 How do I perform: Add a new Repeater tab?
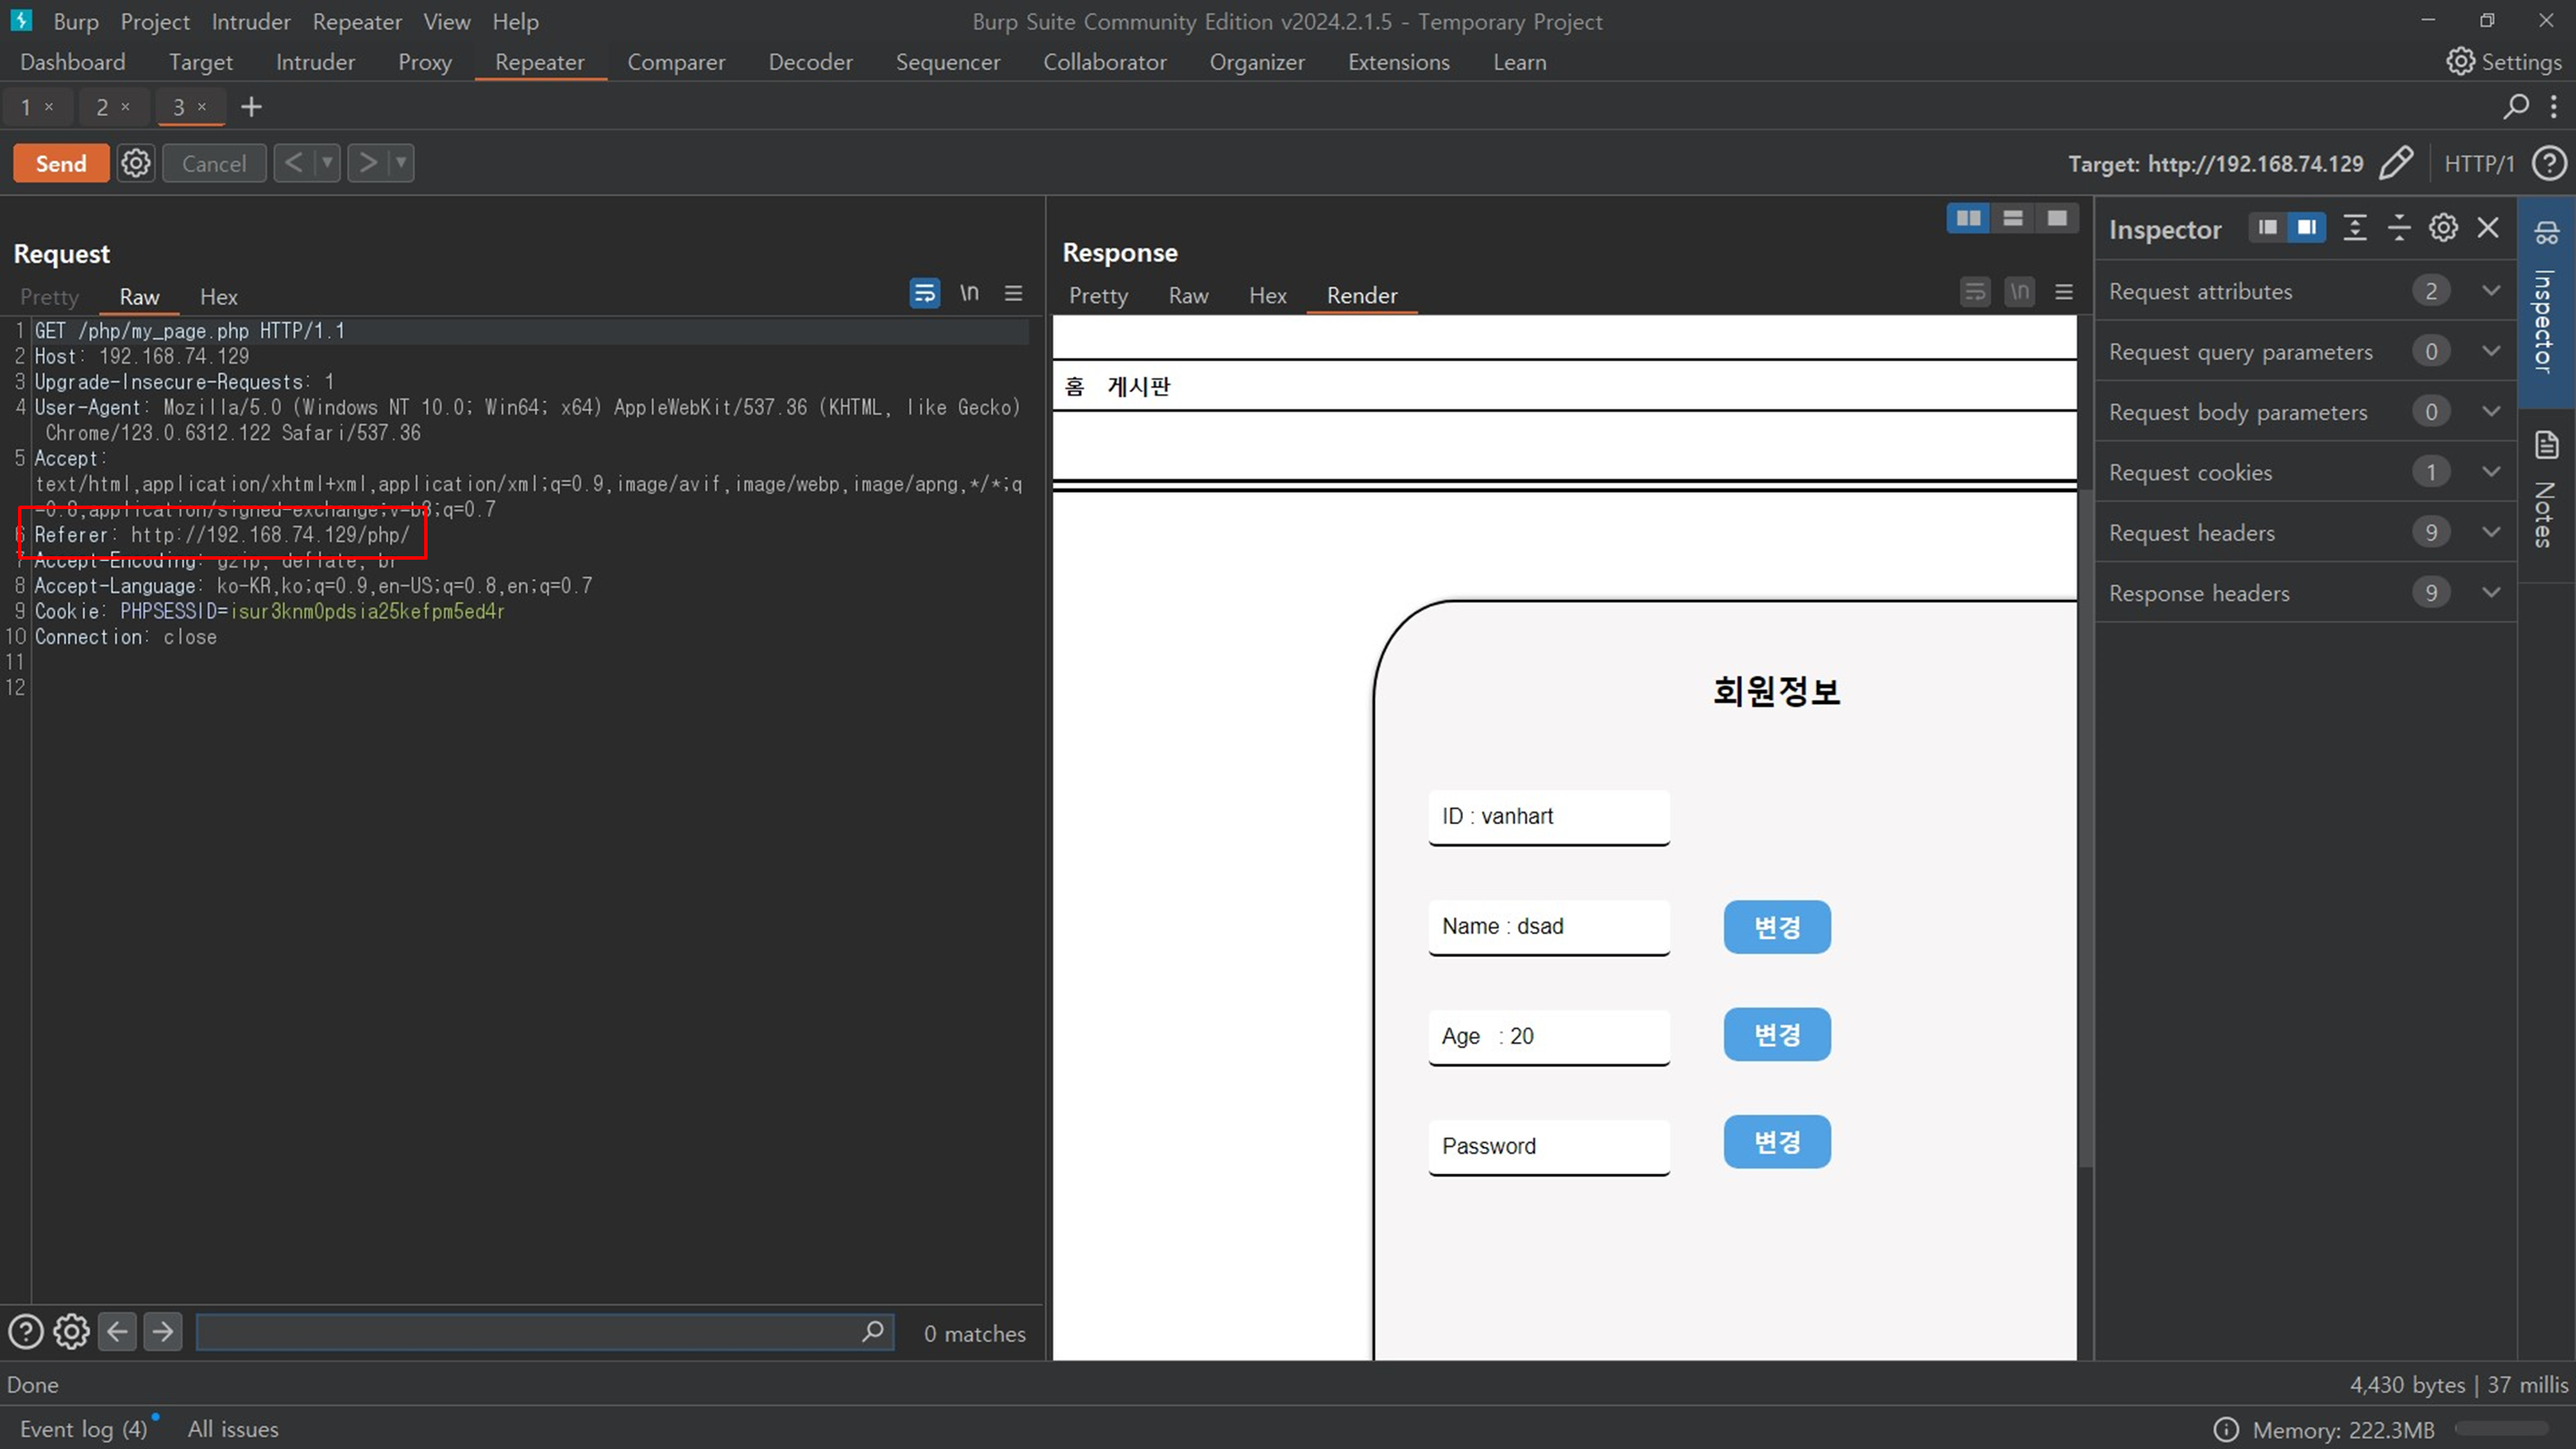pyautogui.click(x=251, y=106)
